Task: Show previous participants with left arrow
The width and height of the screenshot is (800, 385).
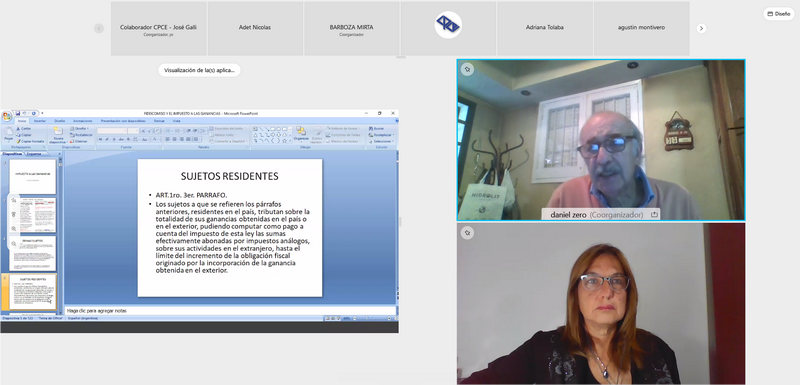Action: coord(99,29)
